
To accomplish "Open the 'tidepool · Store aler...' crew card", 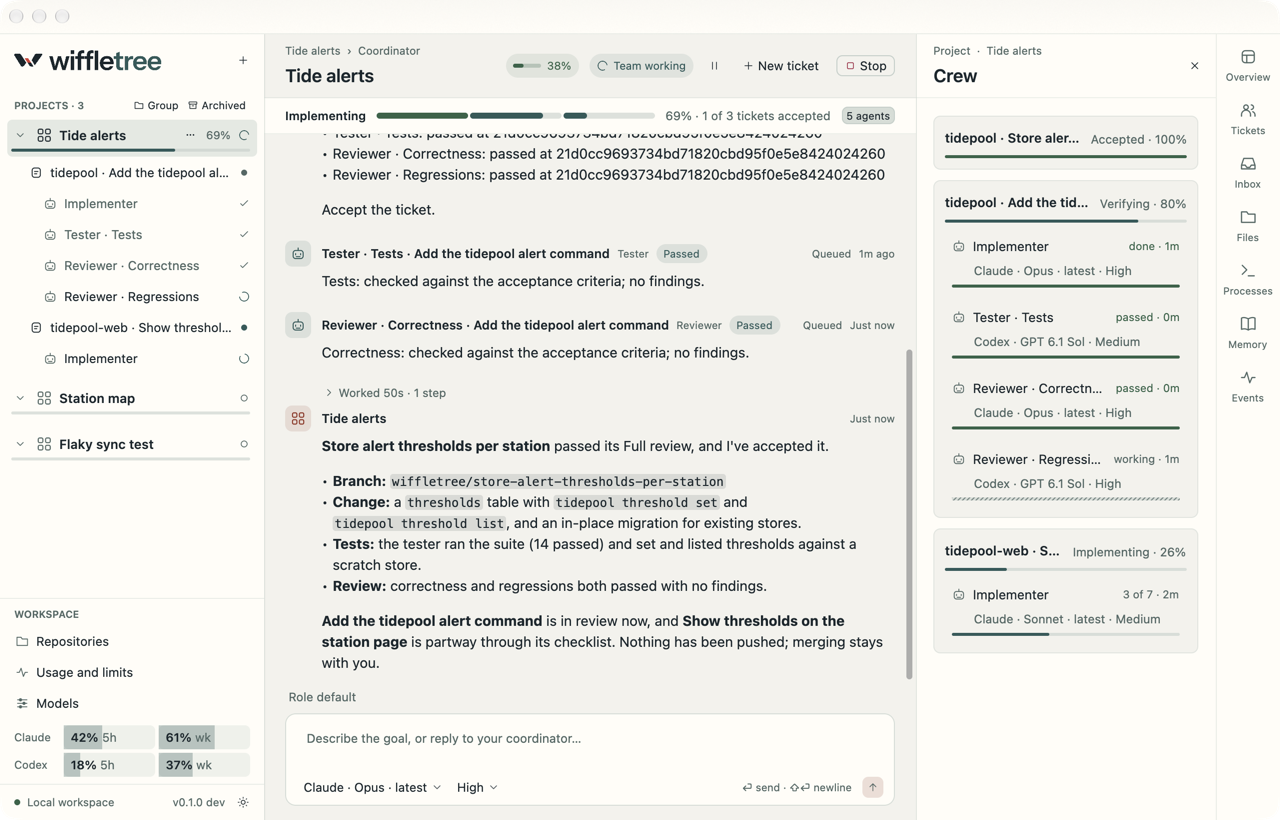I will pos(1065,142).
